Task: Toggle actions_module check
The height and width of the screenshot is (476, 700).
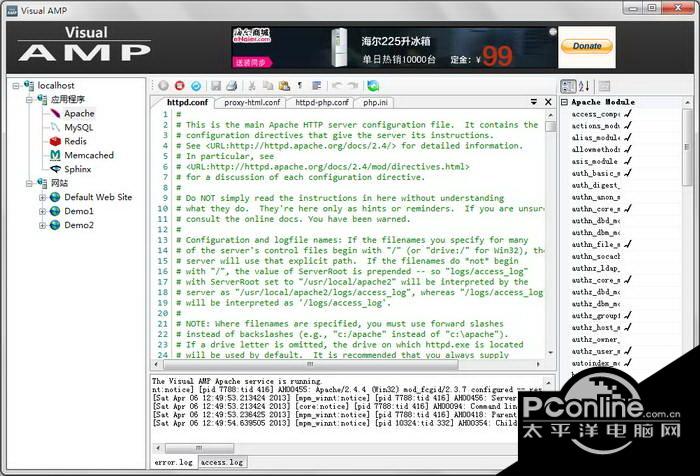Action: coord(628,126)
